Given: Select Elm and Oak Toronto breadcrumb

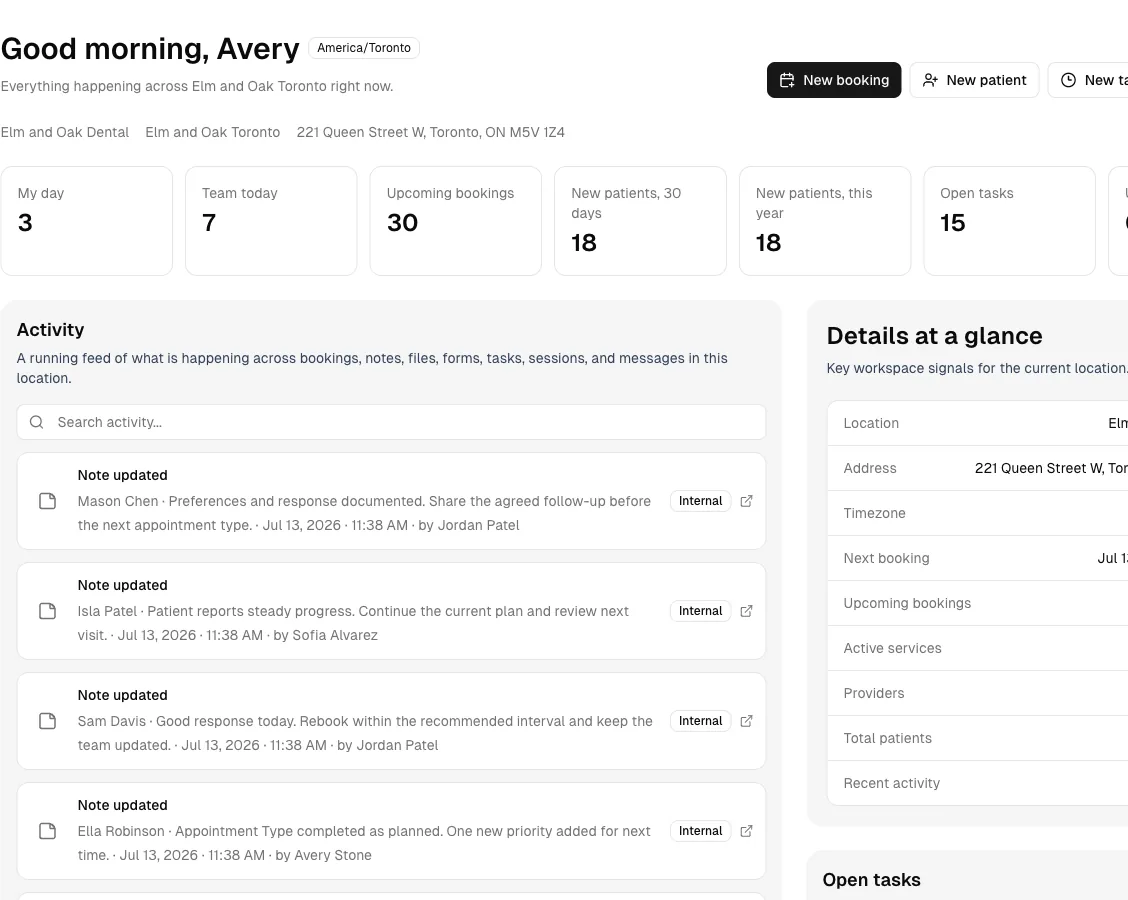Looking at the screenshot, I should coord(212,132).
